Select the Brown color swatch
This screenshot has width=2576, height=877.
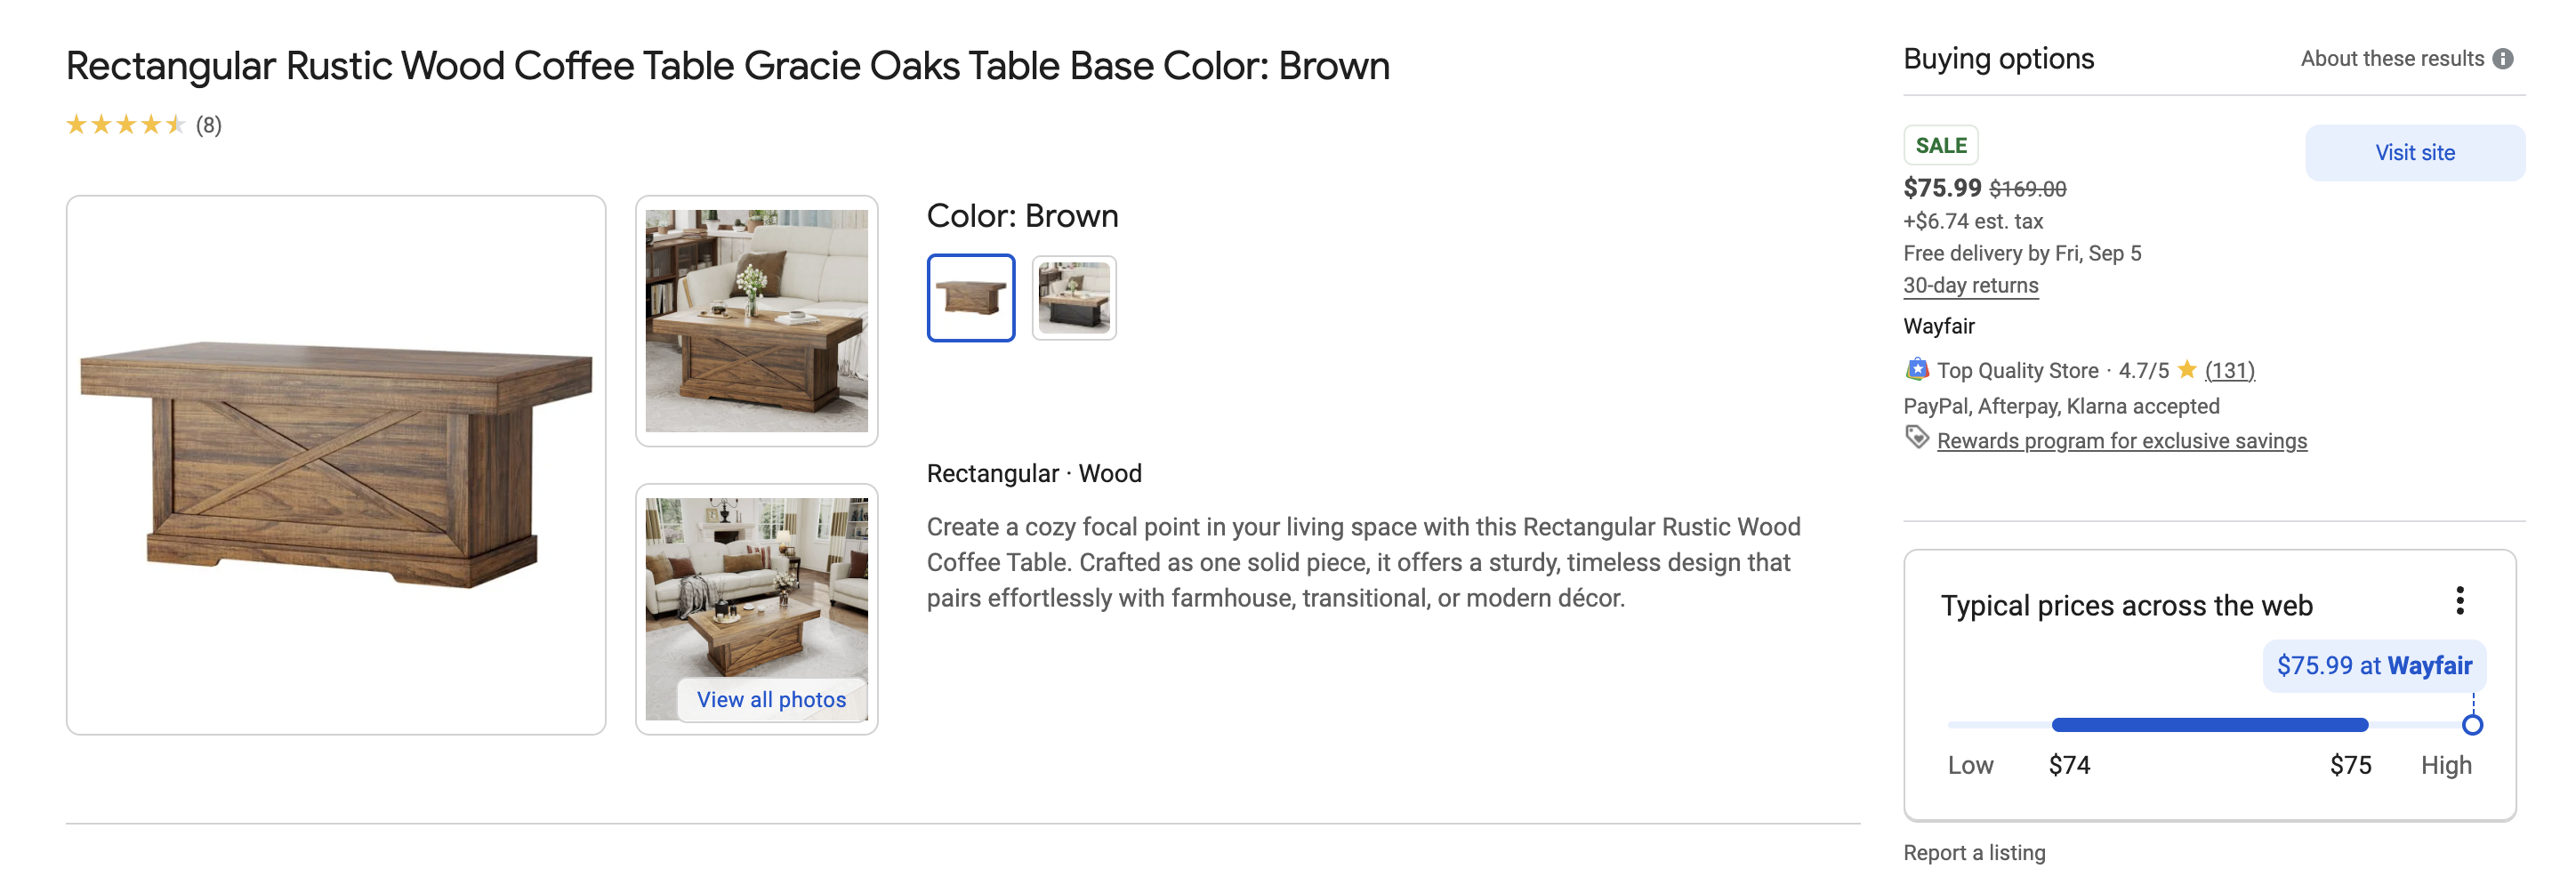[970, 298]
